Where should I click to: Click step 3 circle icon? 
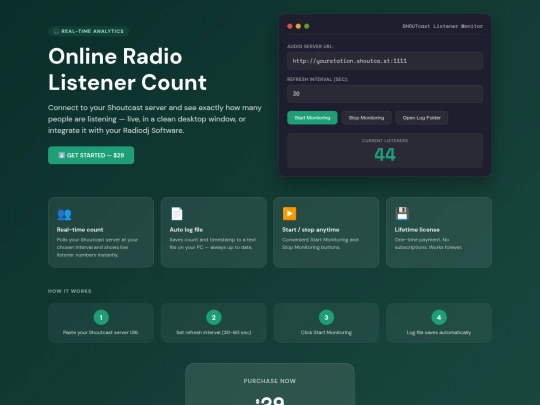326,317
